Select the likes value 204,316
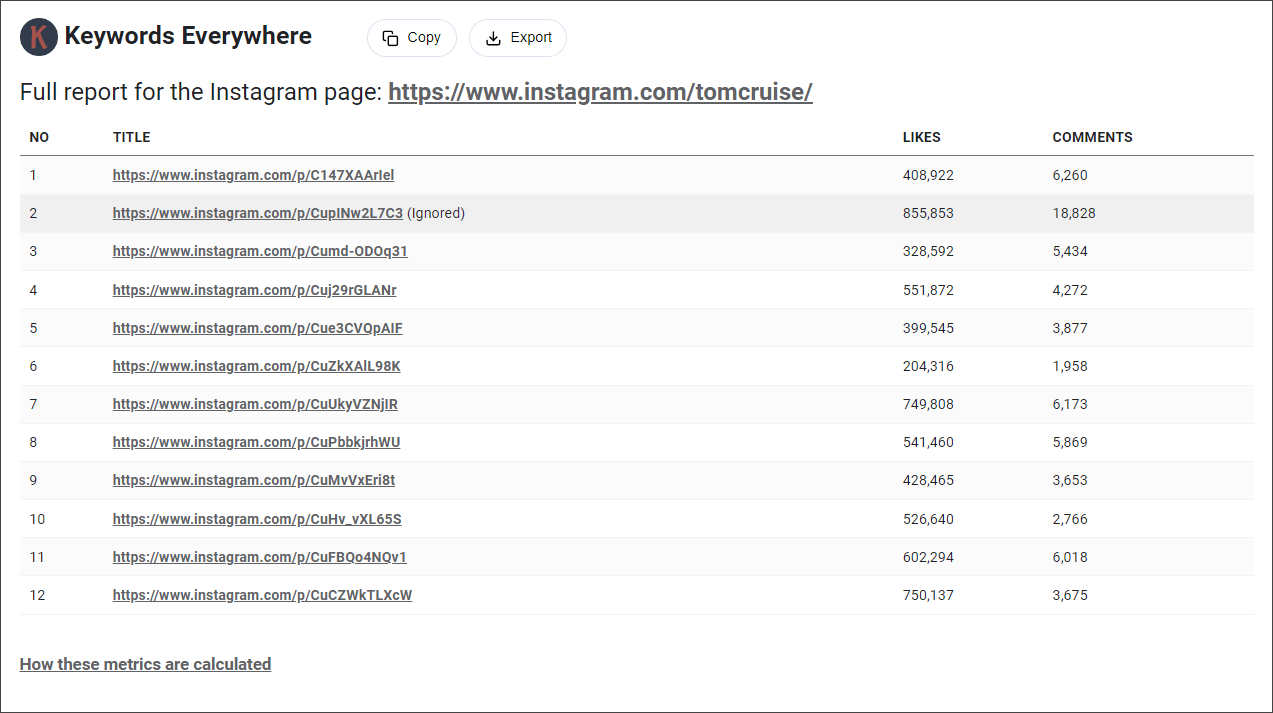Image resolution: width=1273 pixels, height=713 pixels. (928, 366)
